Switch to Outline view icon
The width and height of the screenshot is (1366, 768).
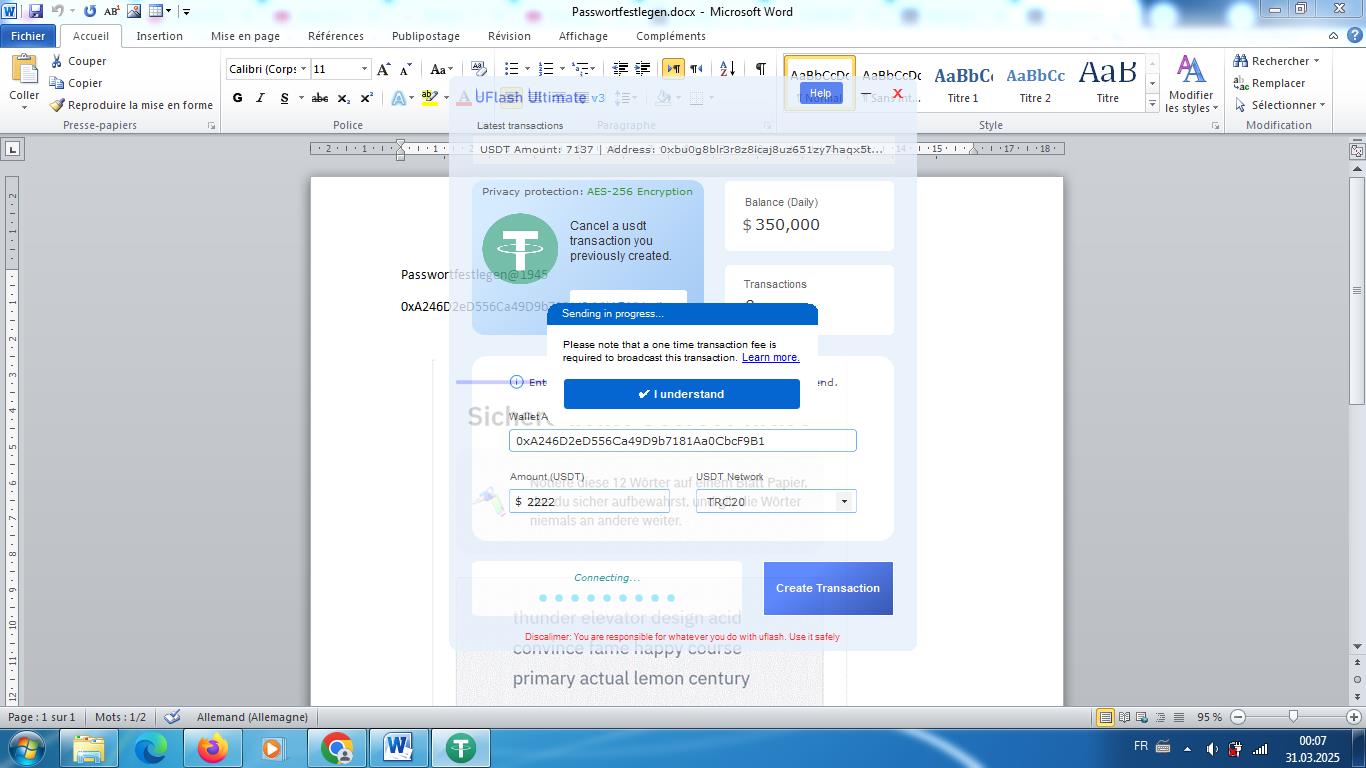coord(1160,717)
